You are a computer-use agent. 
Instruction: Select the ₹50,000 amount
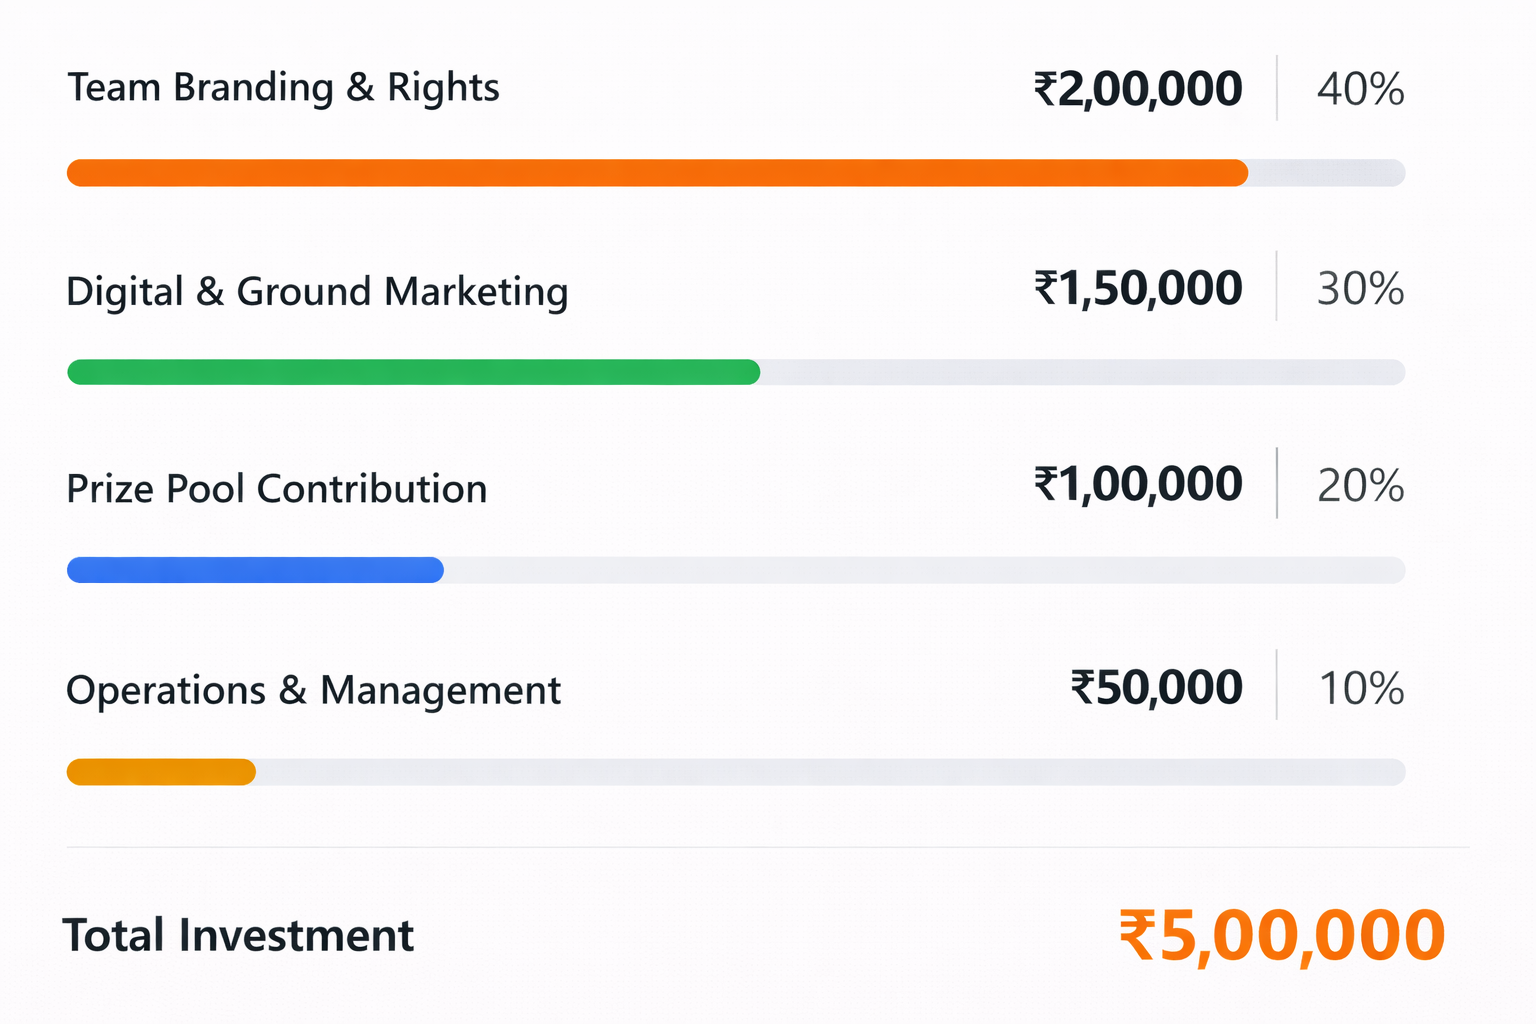point(1156,688)
